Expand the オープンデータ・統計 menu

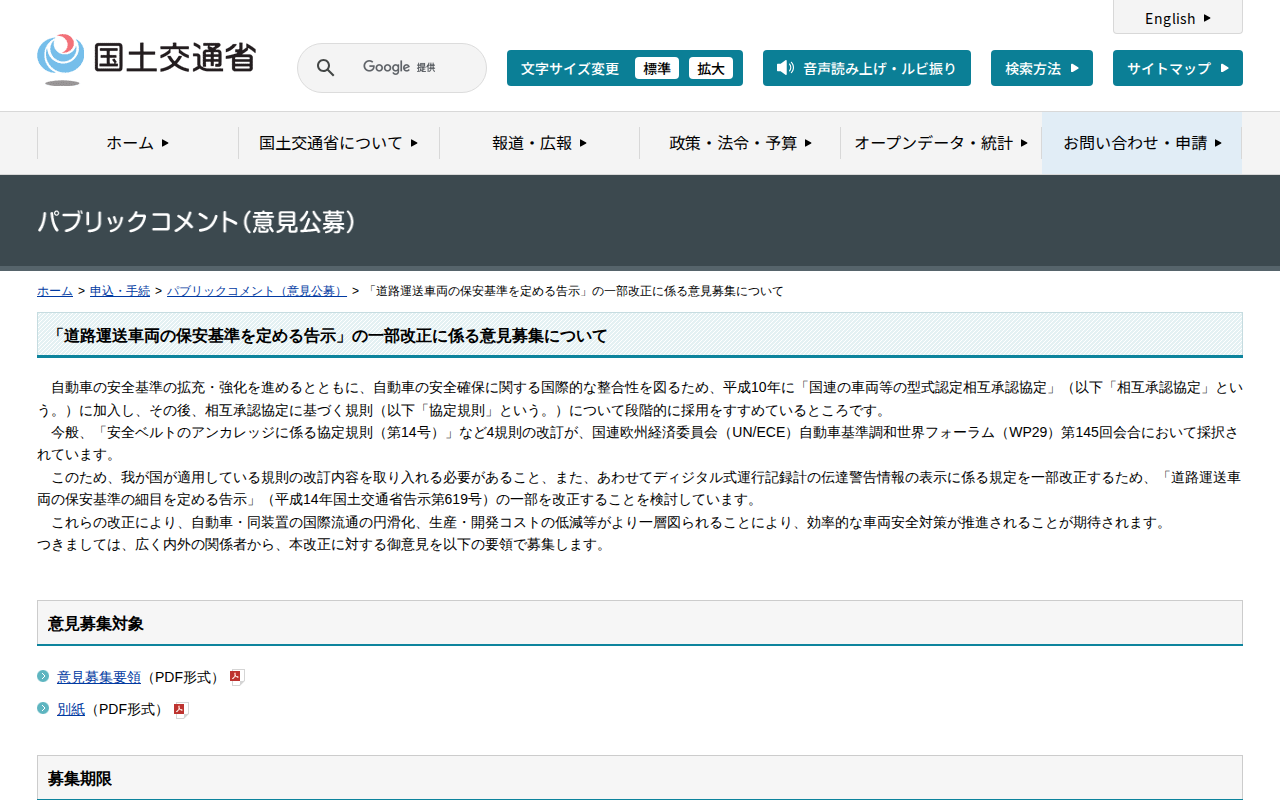[940, 143]
